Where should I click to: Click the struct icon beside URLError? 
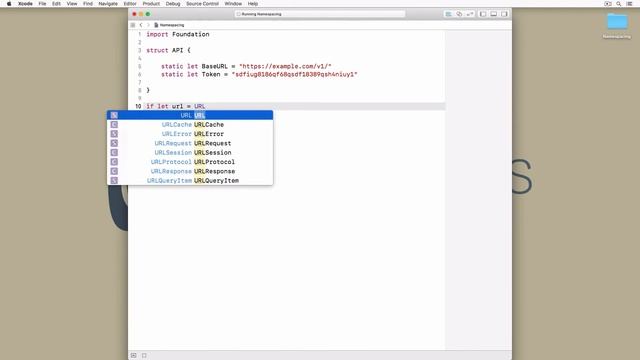[x=114, y=134]
